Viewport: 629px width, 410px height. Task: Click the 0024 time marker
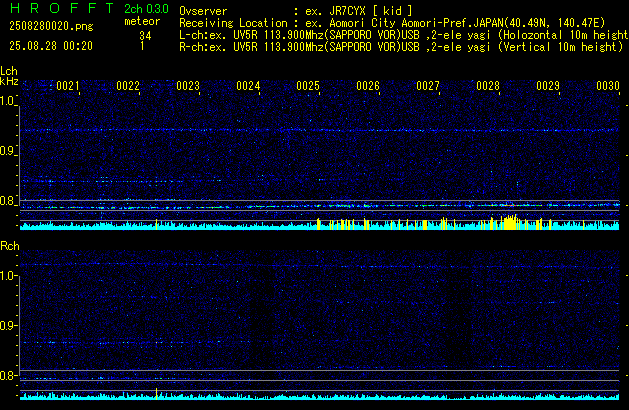click(248, 86)
